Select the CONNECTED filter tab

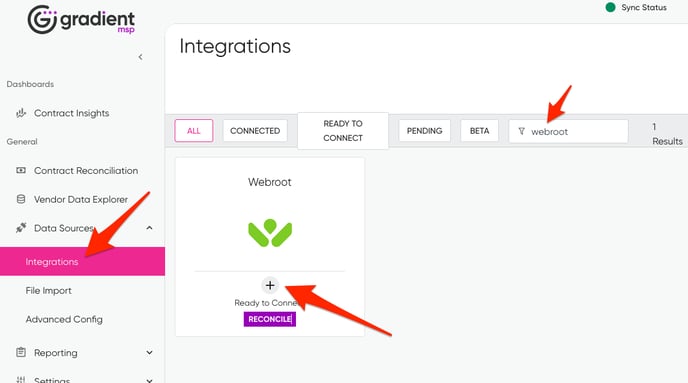(x=255, y=131)
